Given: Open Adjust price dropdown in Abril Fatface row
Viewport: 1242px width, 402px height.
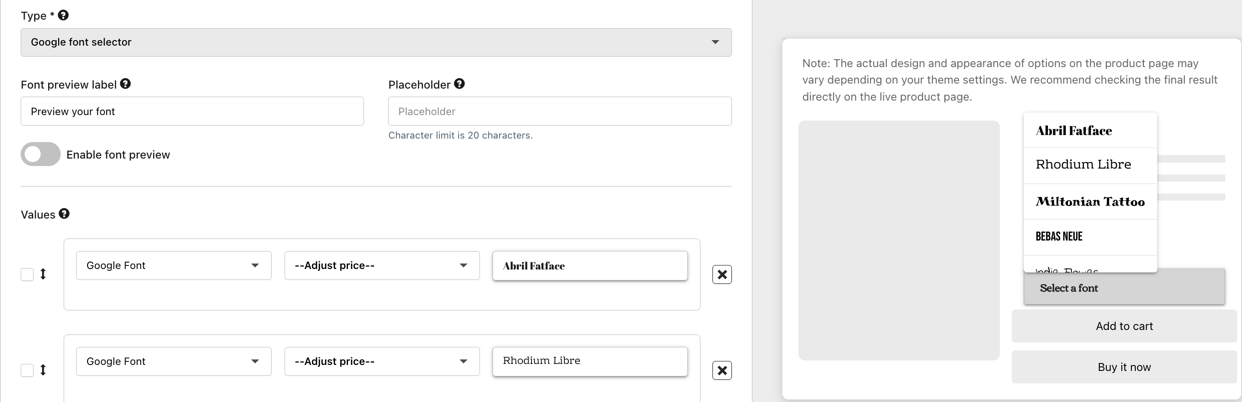Looking at the screenshot, I should 382,265.
